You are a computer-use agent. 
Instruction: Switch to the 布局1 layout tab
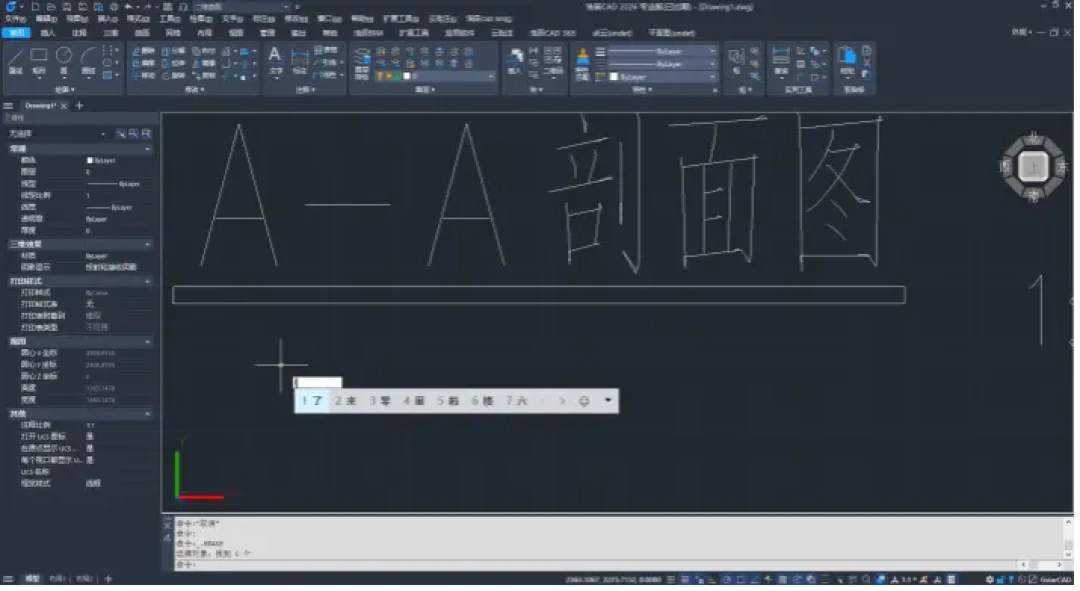point(56,579)
